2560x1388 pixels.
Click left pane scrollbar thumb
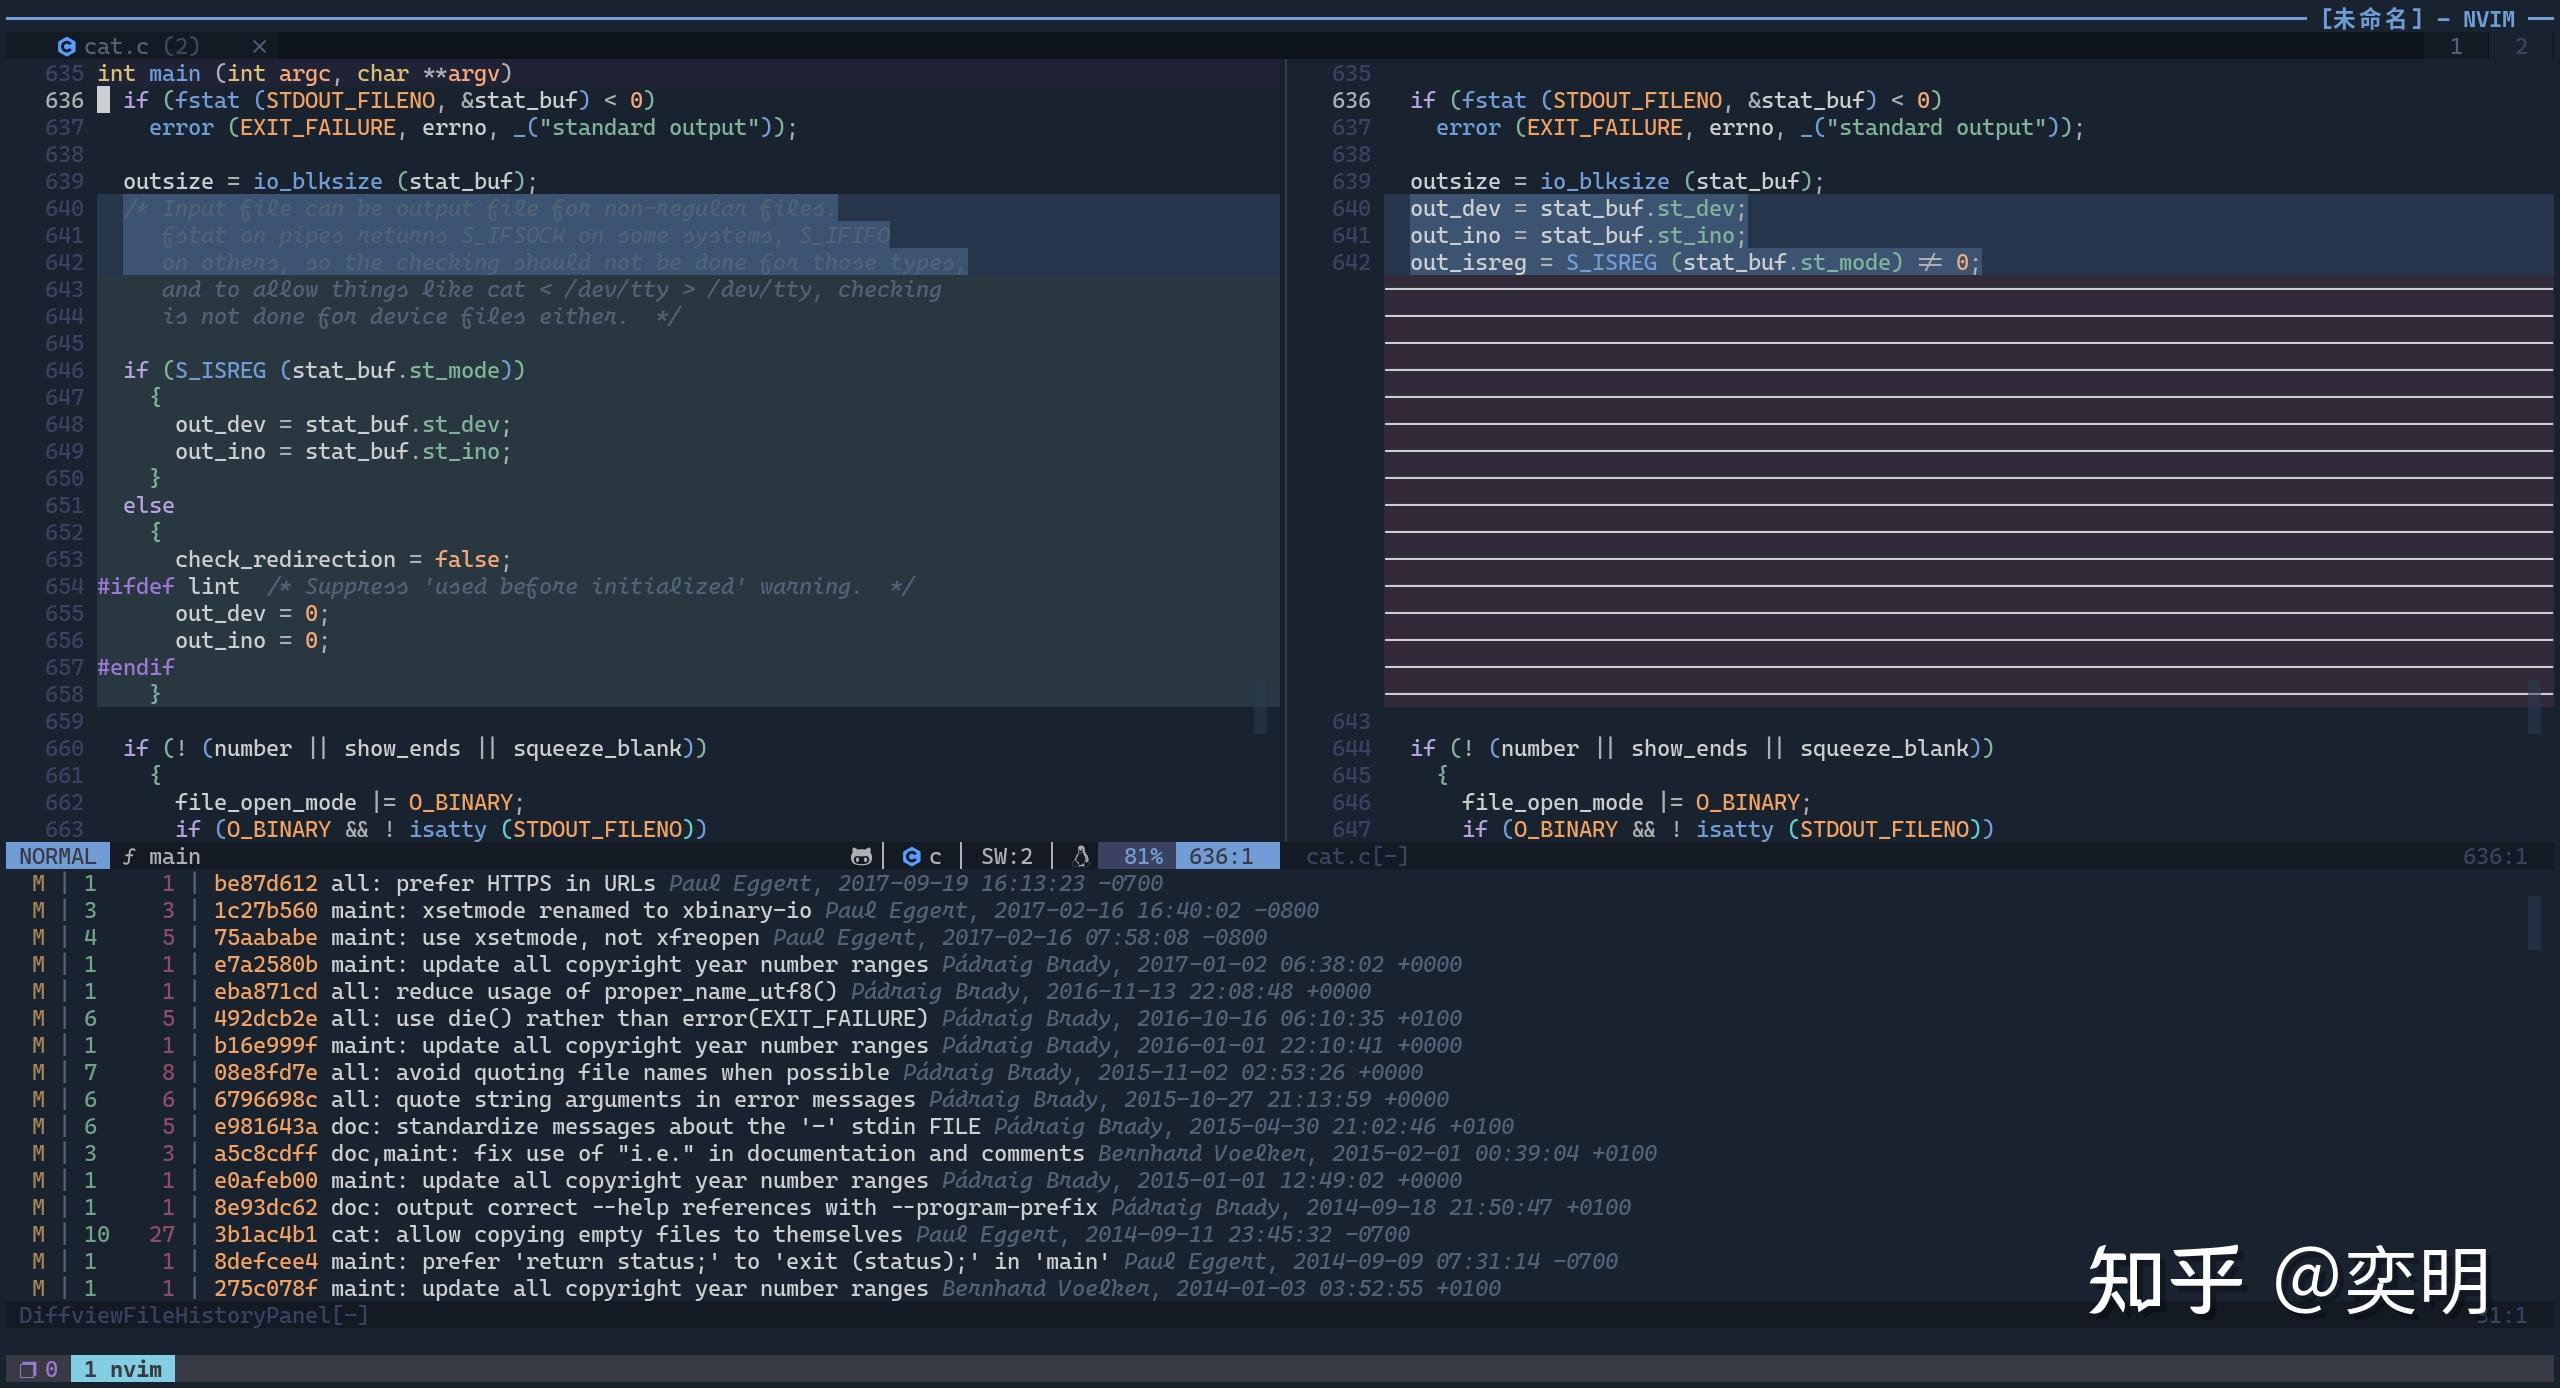(x=1260, y=707)
